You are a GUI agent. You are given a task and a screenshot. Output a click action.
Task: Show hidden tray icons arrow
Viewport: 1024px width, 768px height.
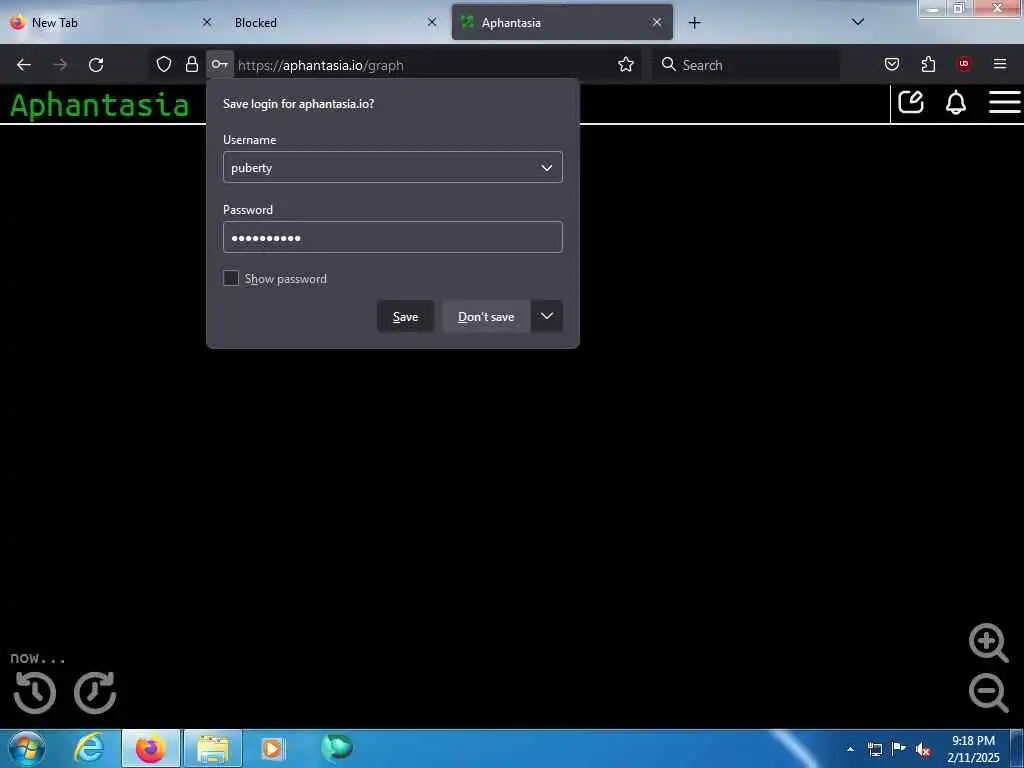point(850,750)
